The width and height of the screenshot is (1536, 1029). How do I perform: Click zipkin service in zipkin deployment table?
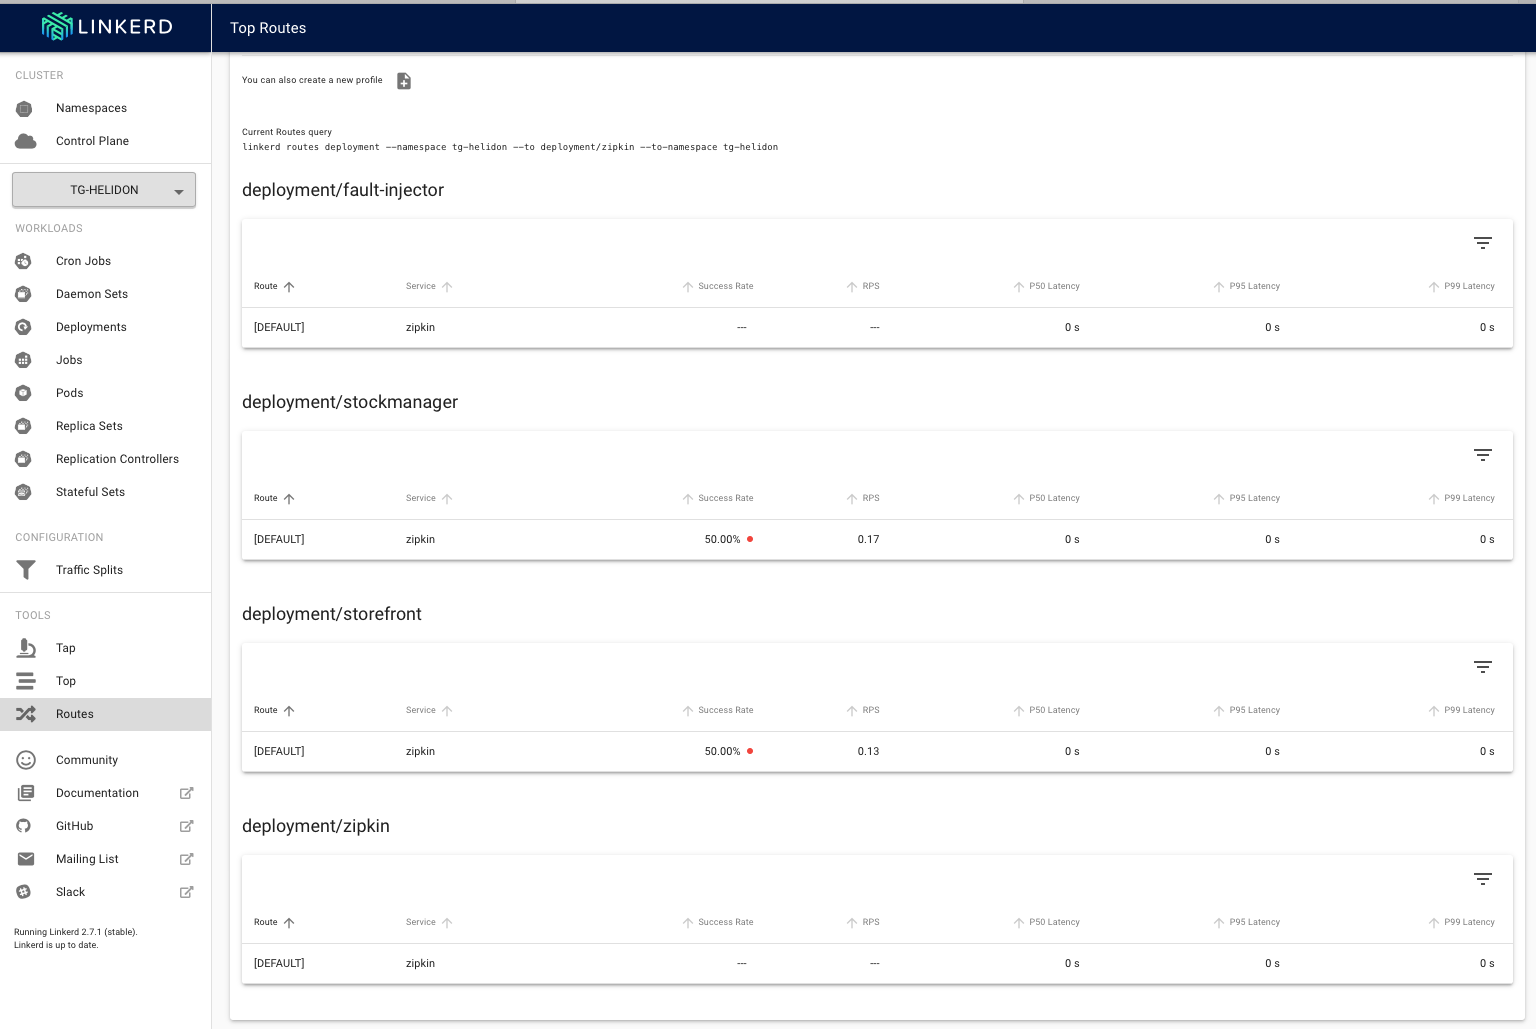coord(420,963)
